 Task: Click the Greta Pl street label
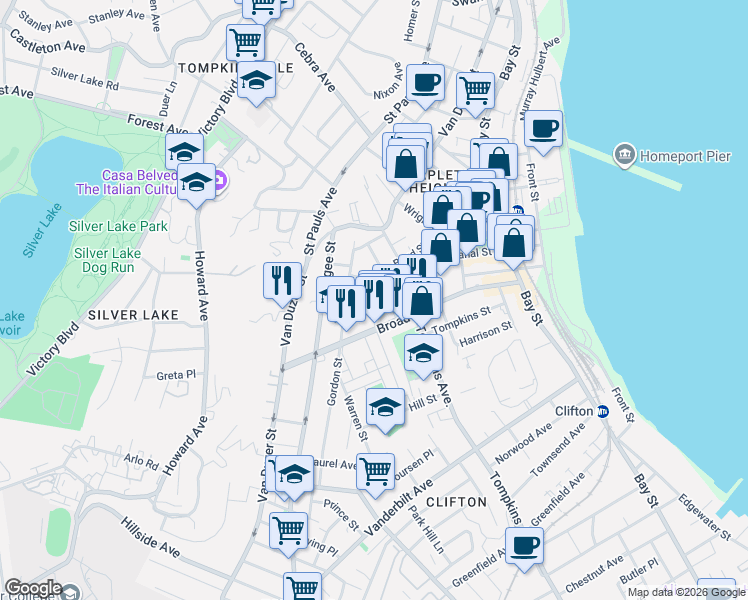176,375
